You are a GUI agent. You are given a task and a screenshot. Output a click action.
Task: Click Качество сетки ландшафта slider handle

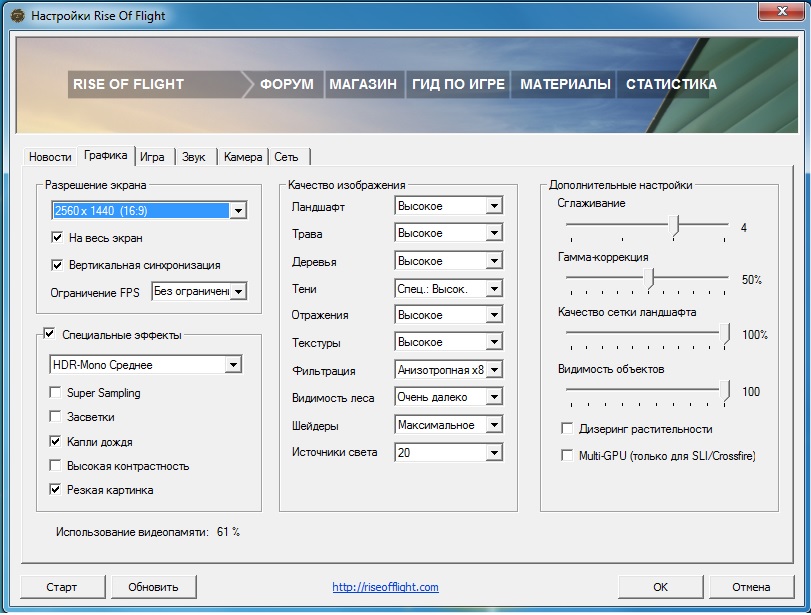tap(726, 334)
